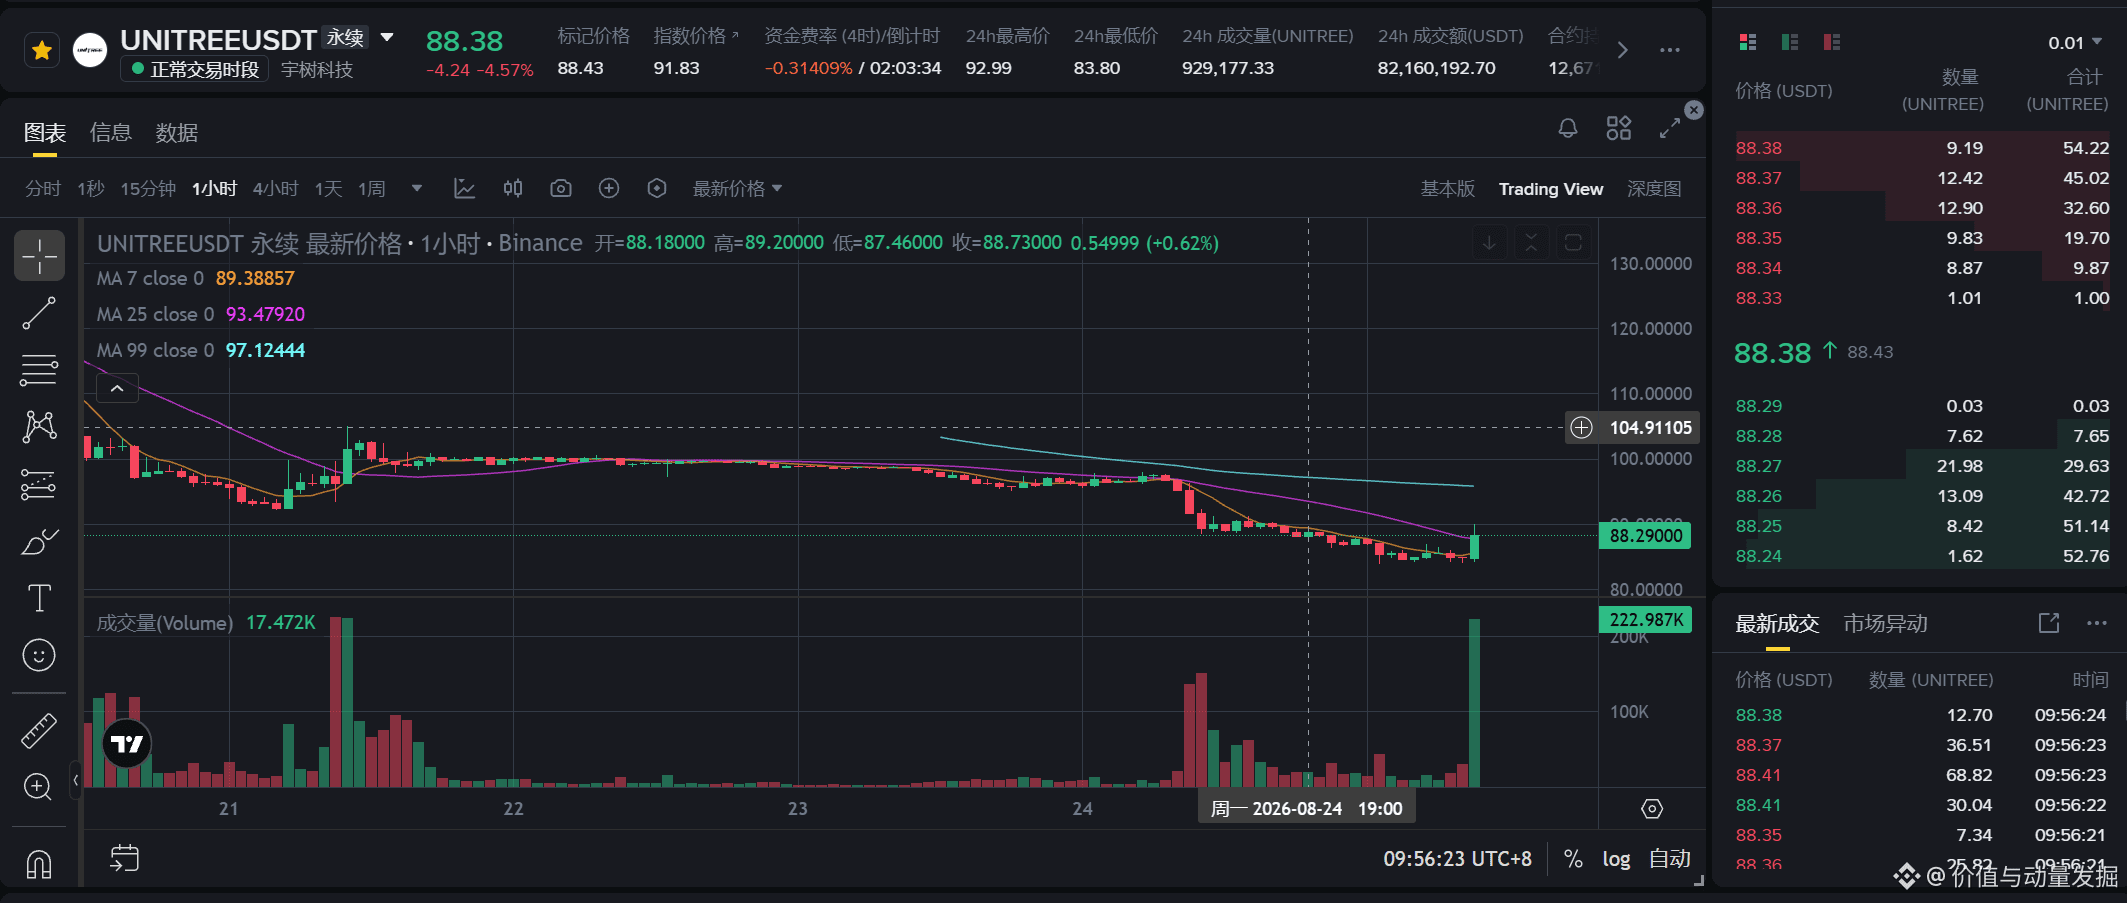Select the text annotation tool
Viewport: 2127px width, 903px height.
[x=39, y=598]
